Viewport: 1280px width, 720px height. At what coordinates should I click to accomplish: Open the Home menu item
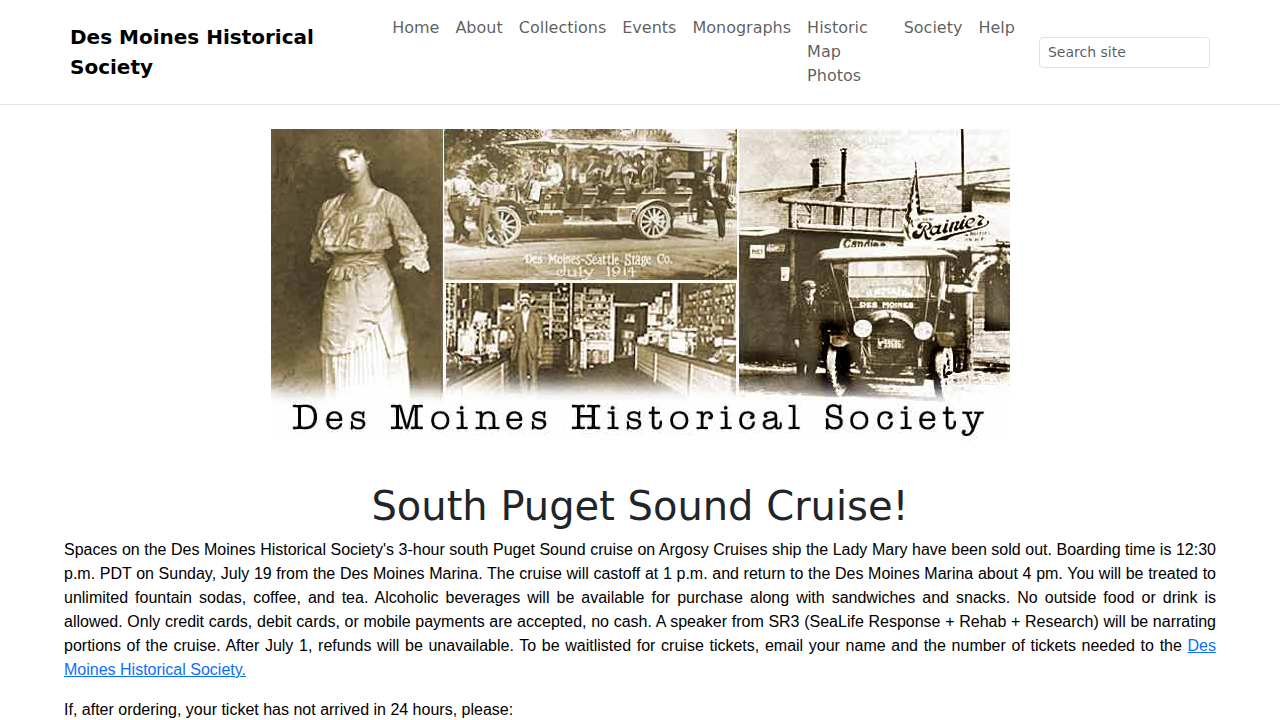coord(415,27)
